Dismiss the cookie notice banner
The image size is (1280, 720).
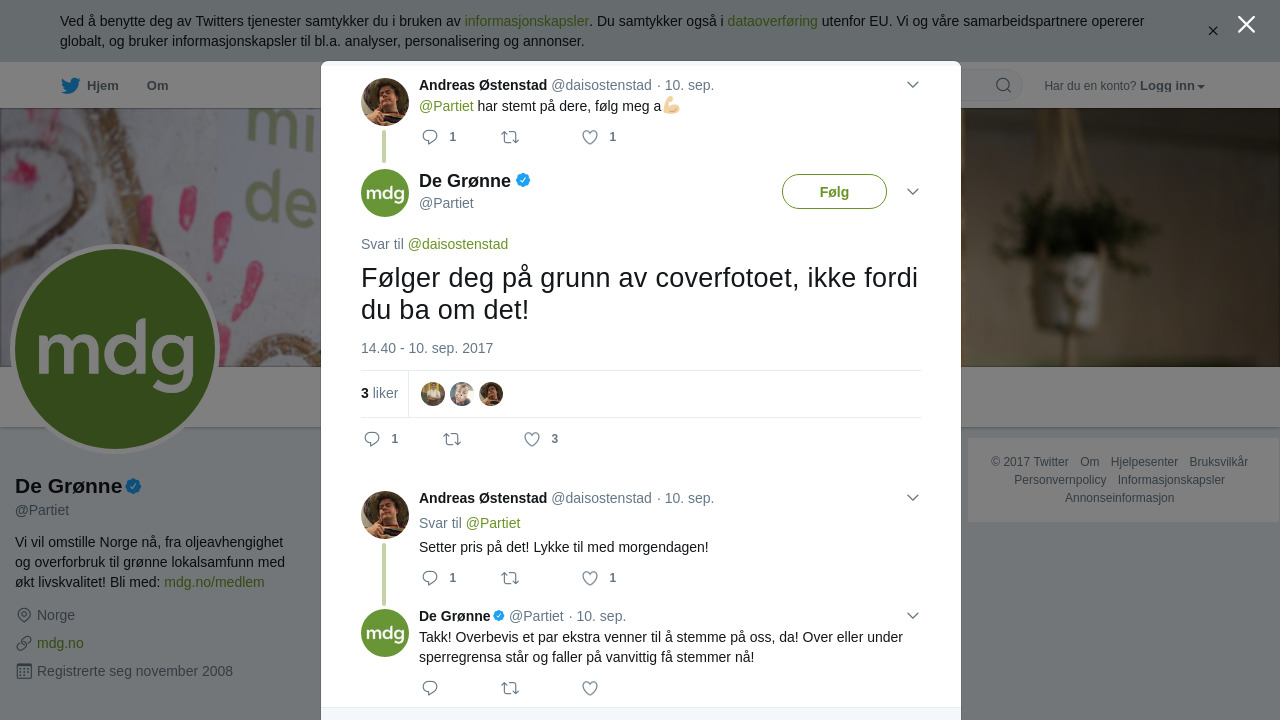pos(1213,31)
